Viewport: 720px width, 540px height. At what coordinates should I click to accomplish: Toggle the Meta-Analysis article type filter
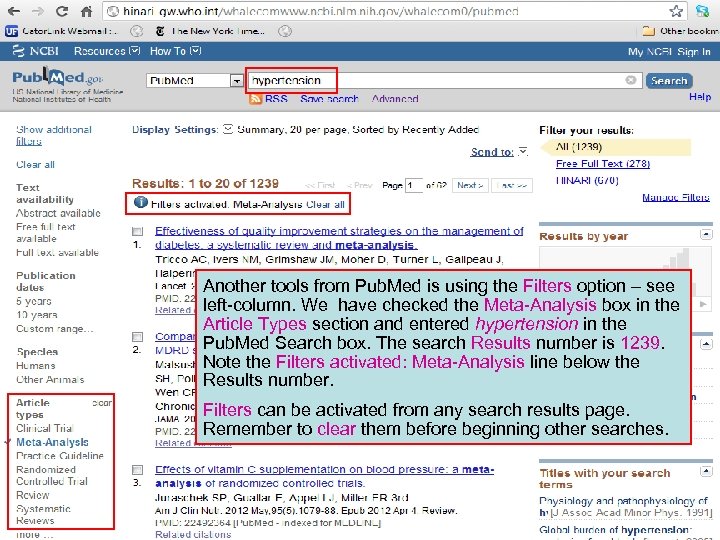click(52, 442)
